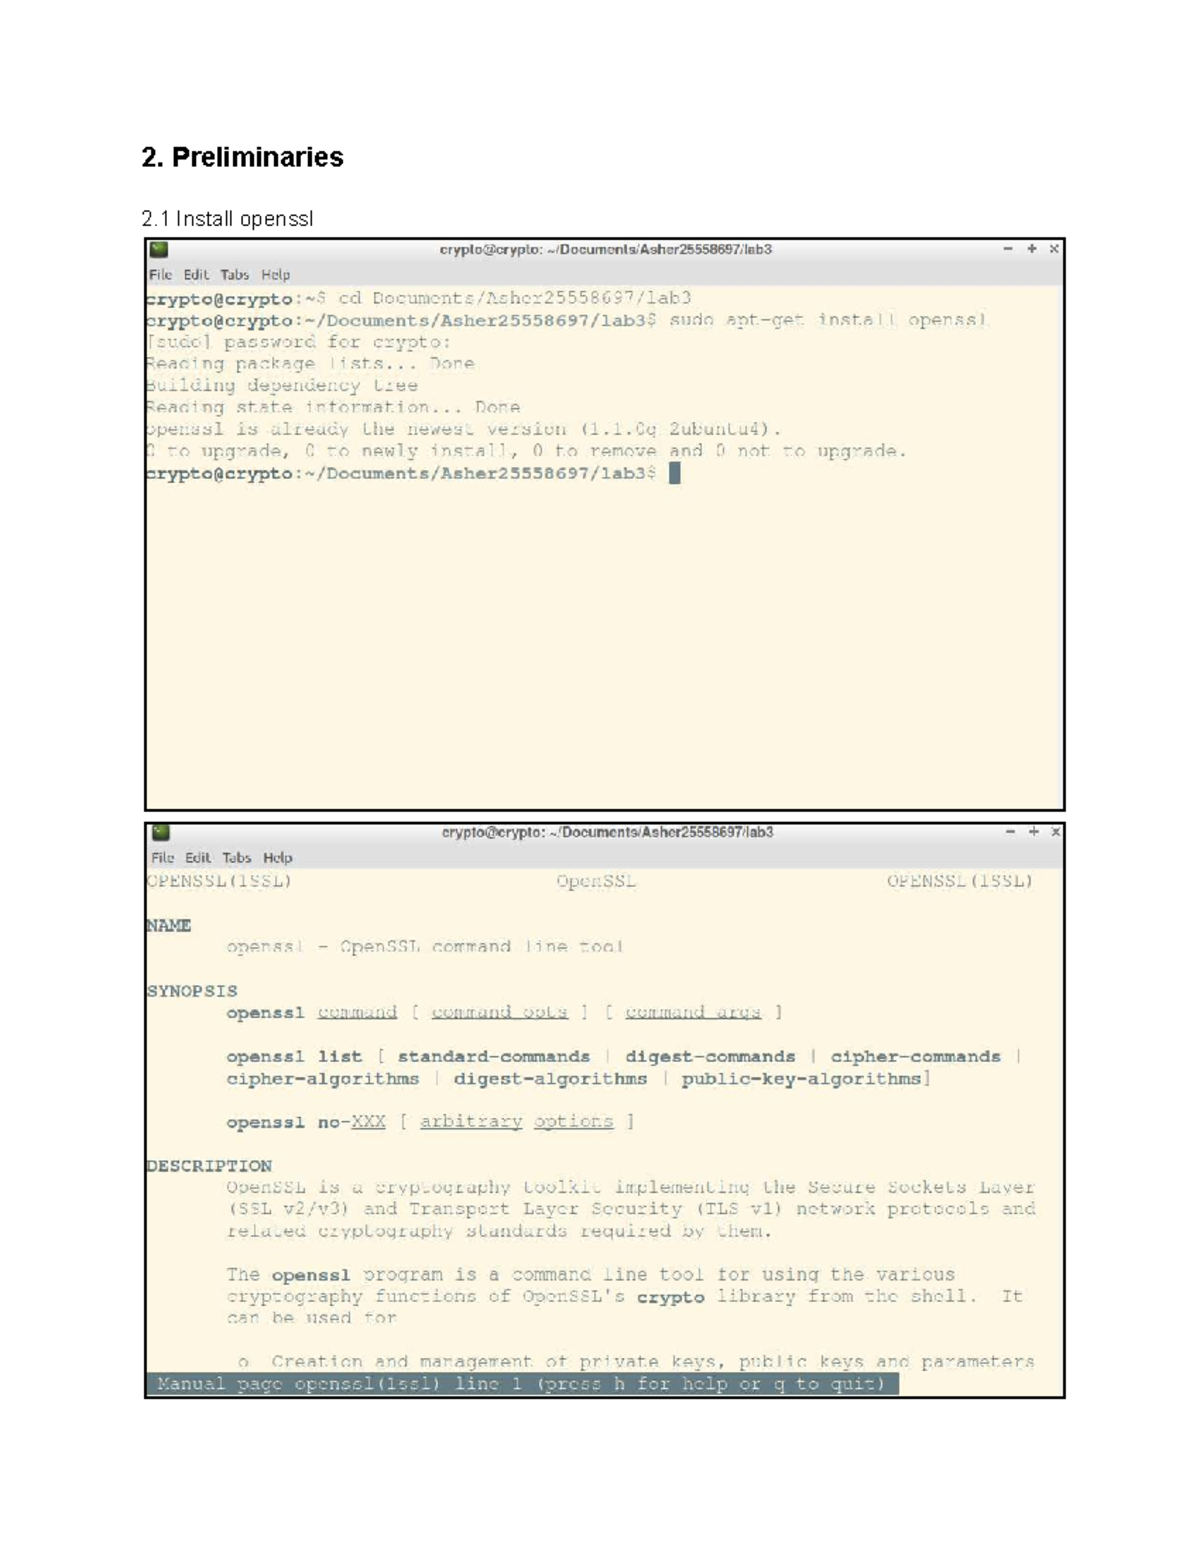Click 'openssl is already the newest version' line
Screen dimensions: 1200x1553
[x=463, y=430]
